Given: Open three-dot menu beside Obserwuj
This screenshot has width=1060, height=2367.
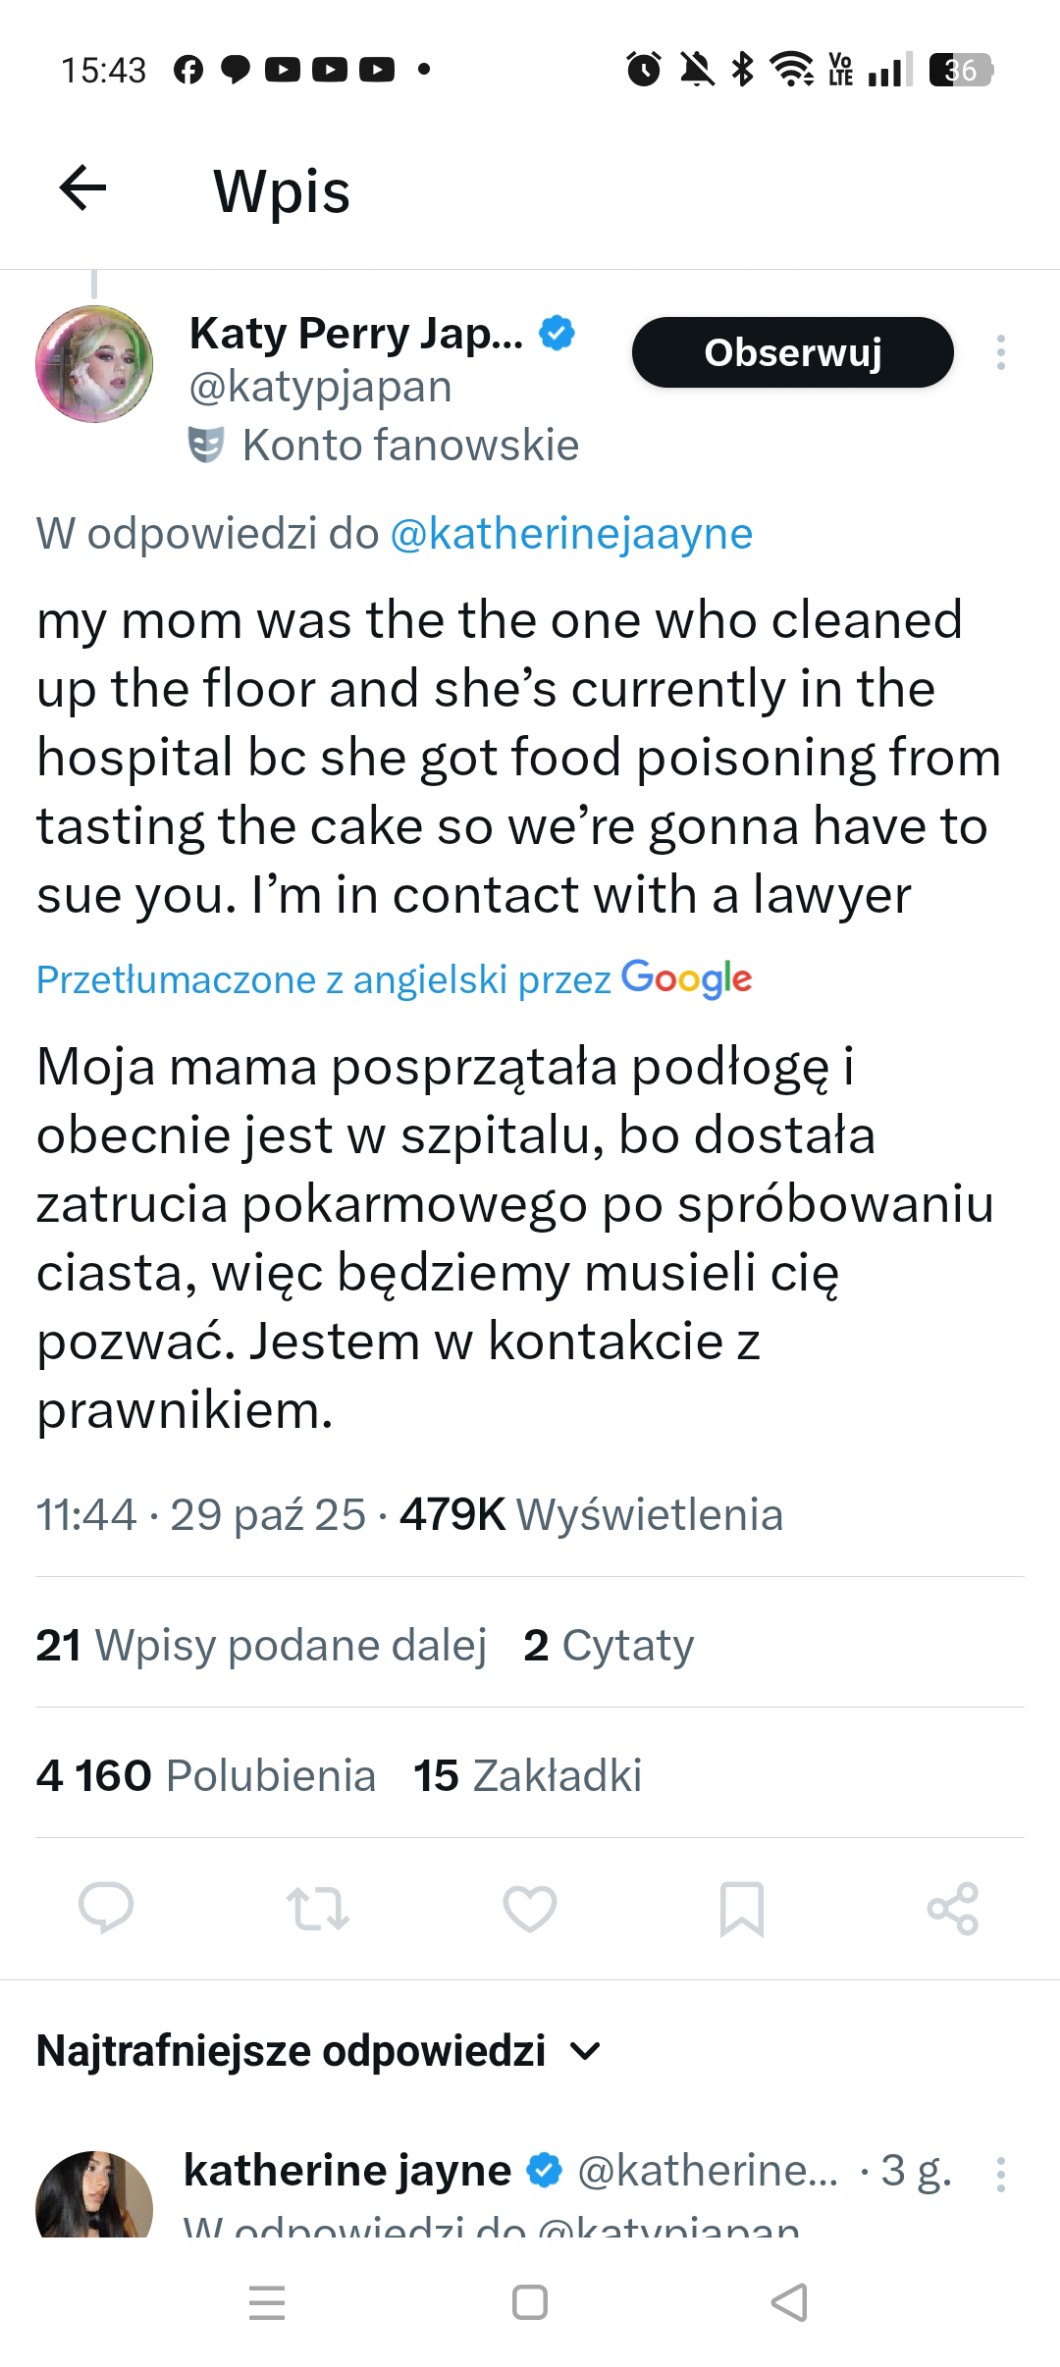Looking at the screenshot, I should [1000, 352].
